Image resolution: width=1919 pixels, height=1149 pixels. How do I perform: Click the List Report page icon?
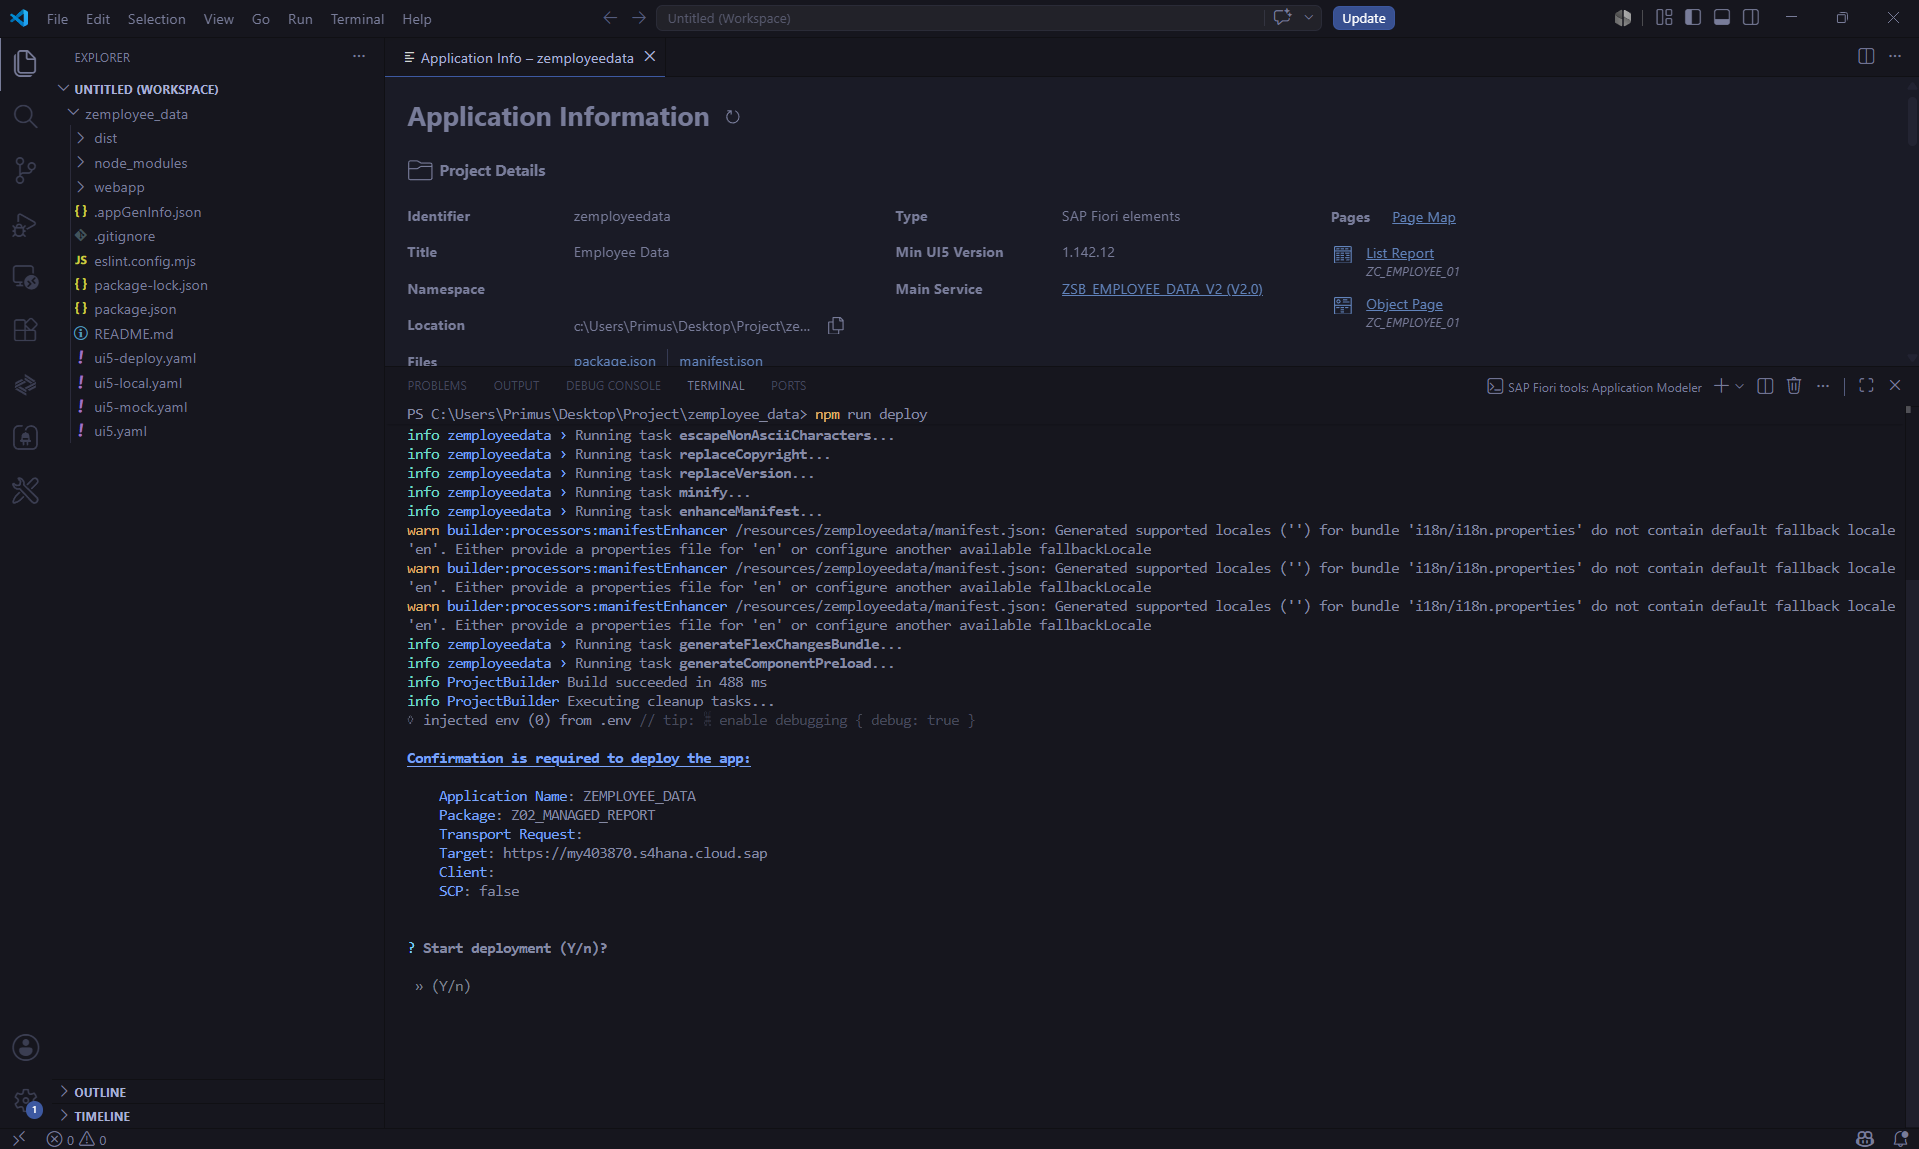click(x=1343, y=254)
